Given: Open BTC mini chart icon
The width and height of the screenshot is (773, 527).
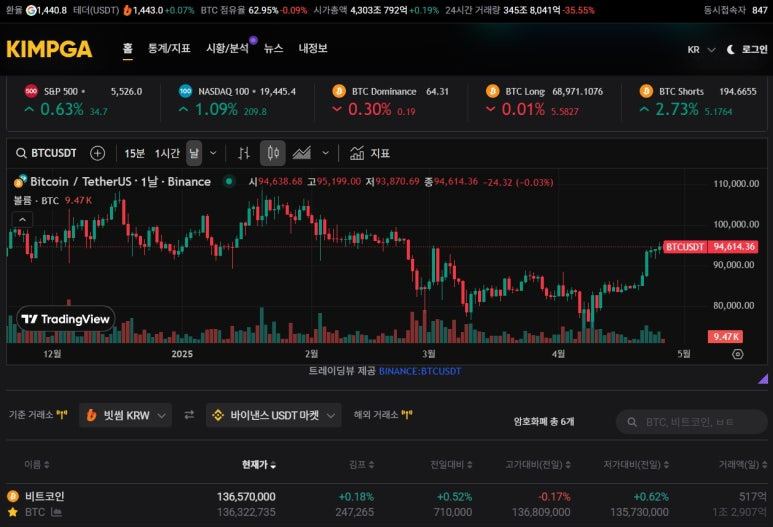Looking at the screenshot, I should coord(56,512).
